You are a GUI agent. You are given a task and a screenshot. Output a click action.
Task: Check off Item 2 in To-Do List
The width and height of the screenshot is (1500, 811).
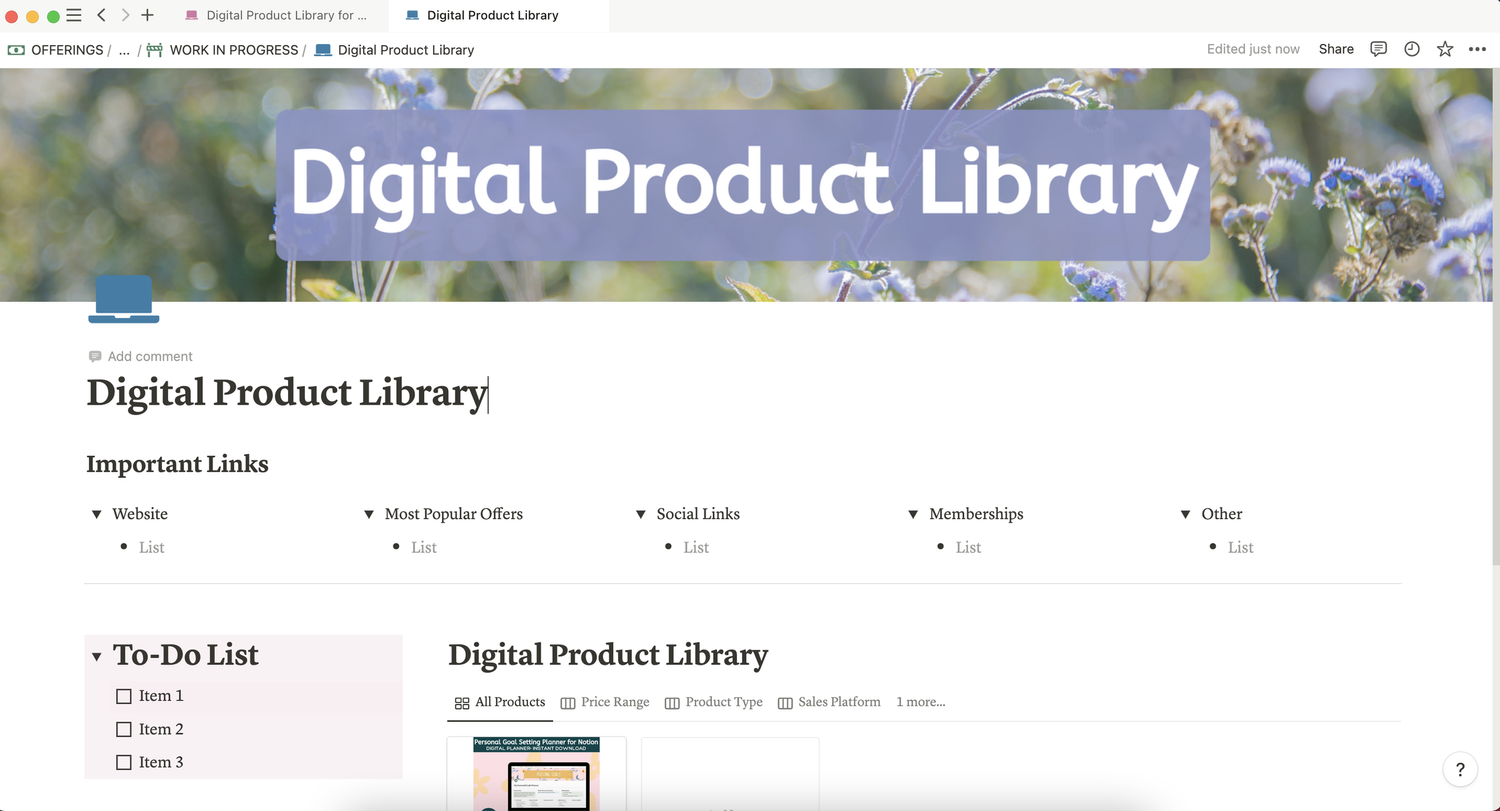pos(124,729)
